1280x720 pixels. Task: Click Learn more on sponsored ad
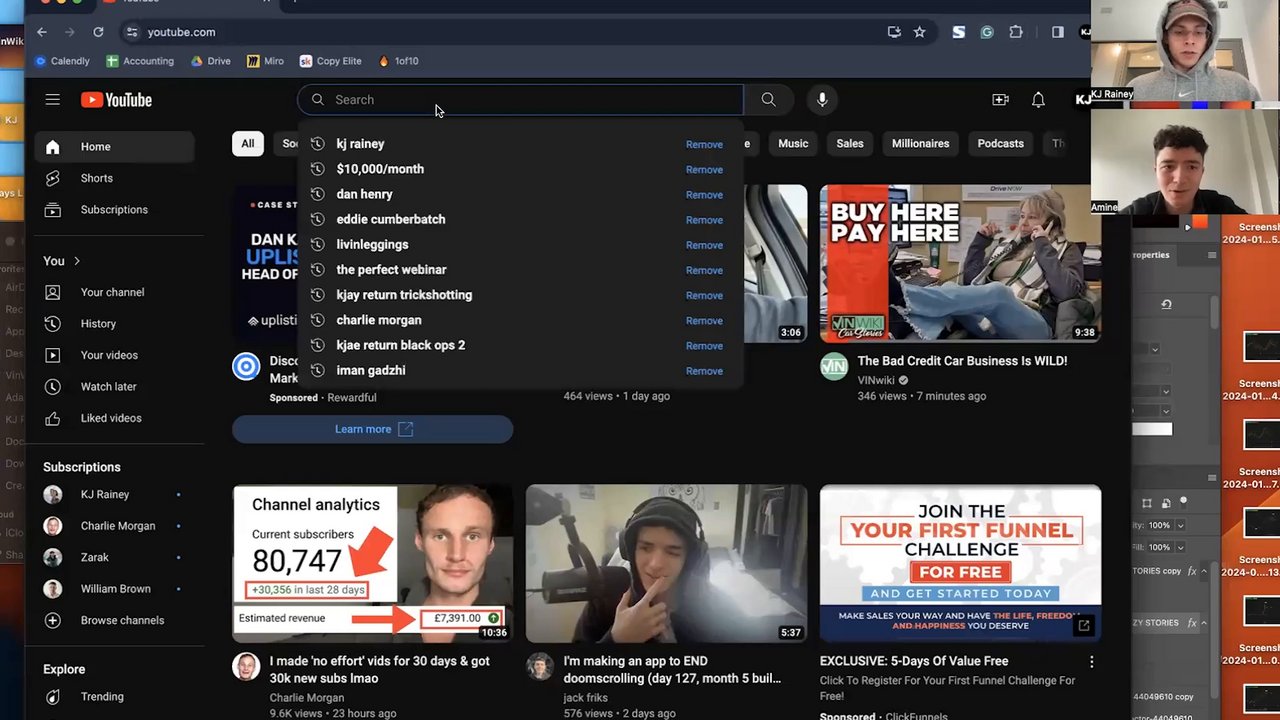point(373,429)
